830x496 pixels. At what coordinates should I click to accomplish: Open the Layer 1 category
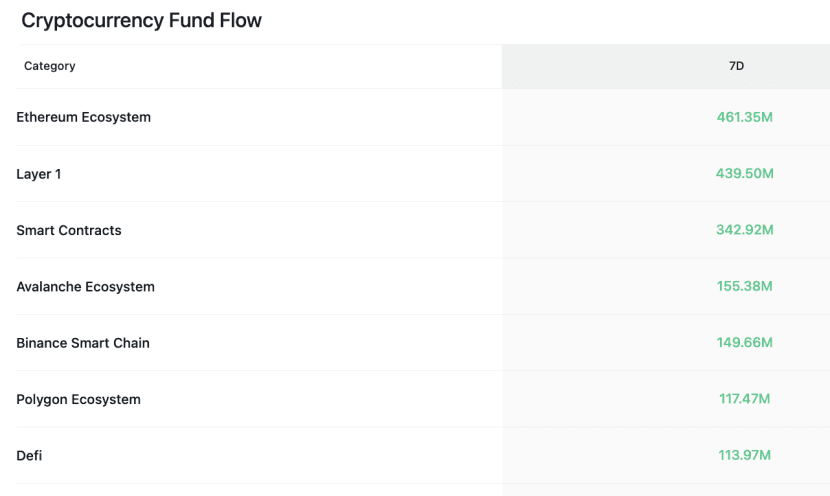coord(38,174)
